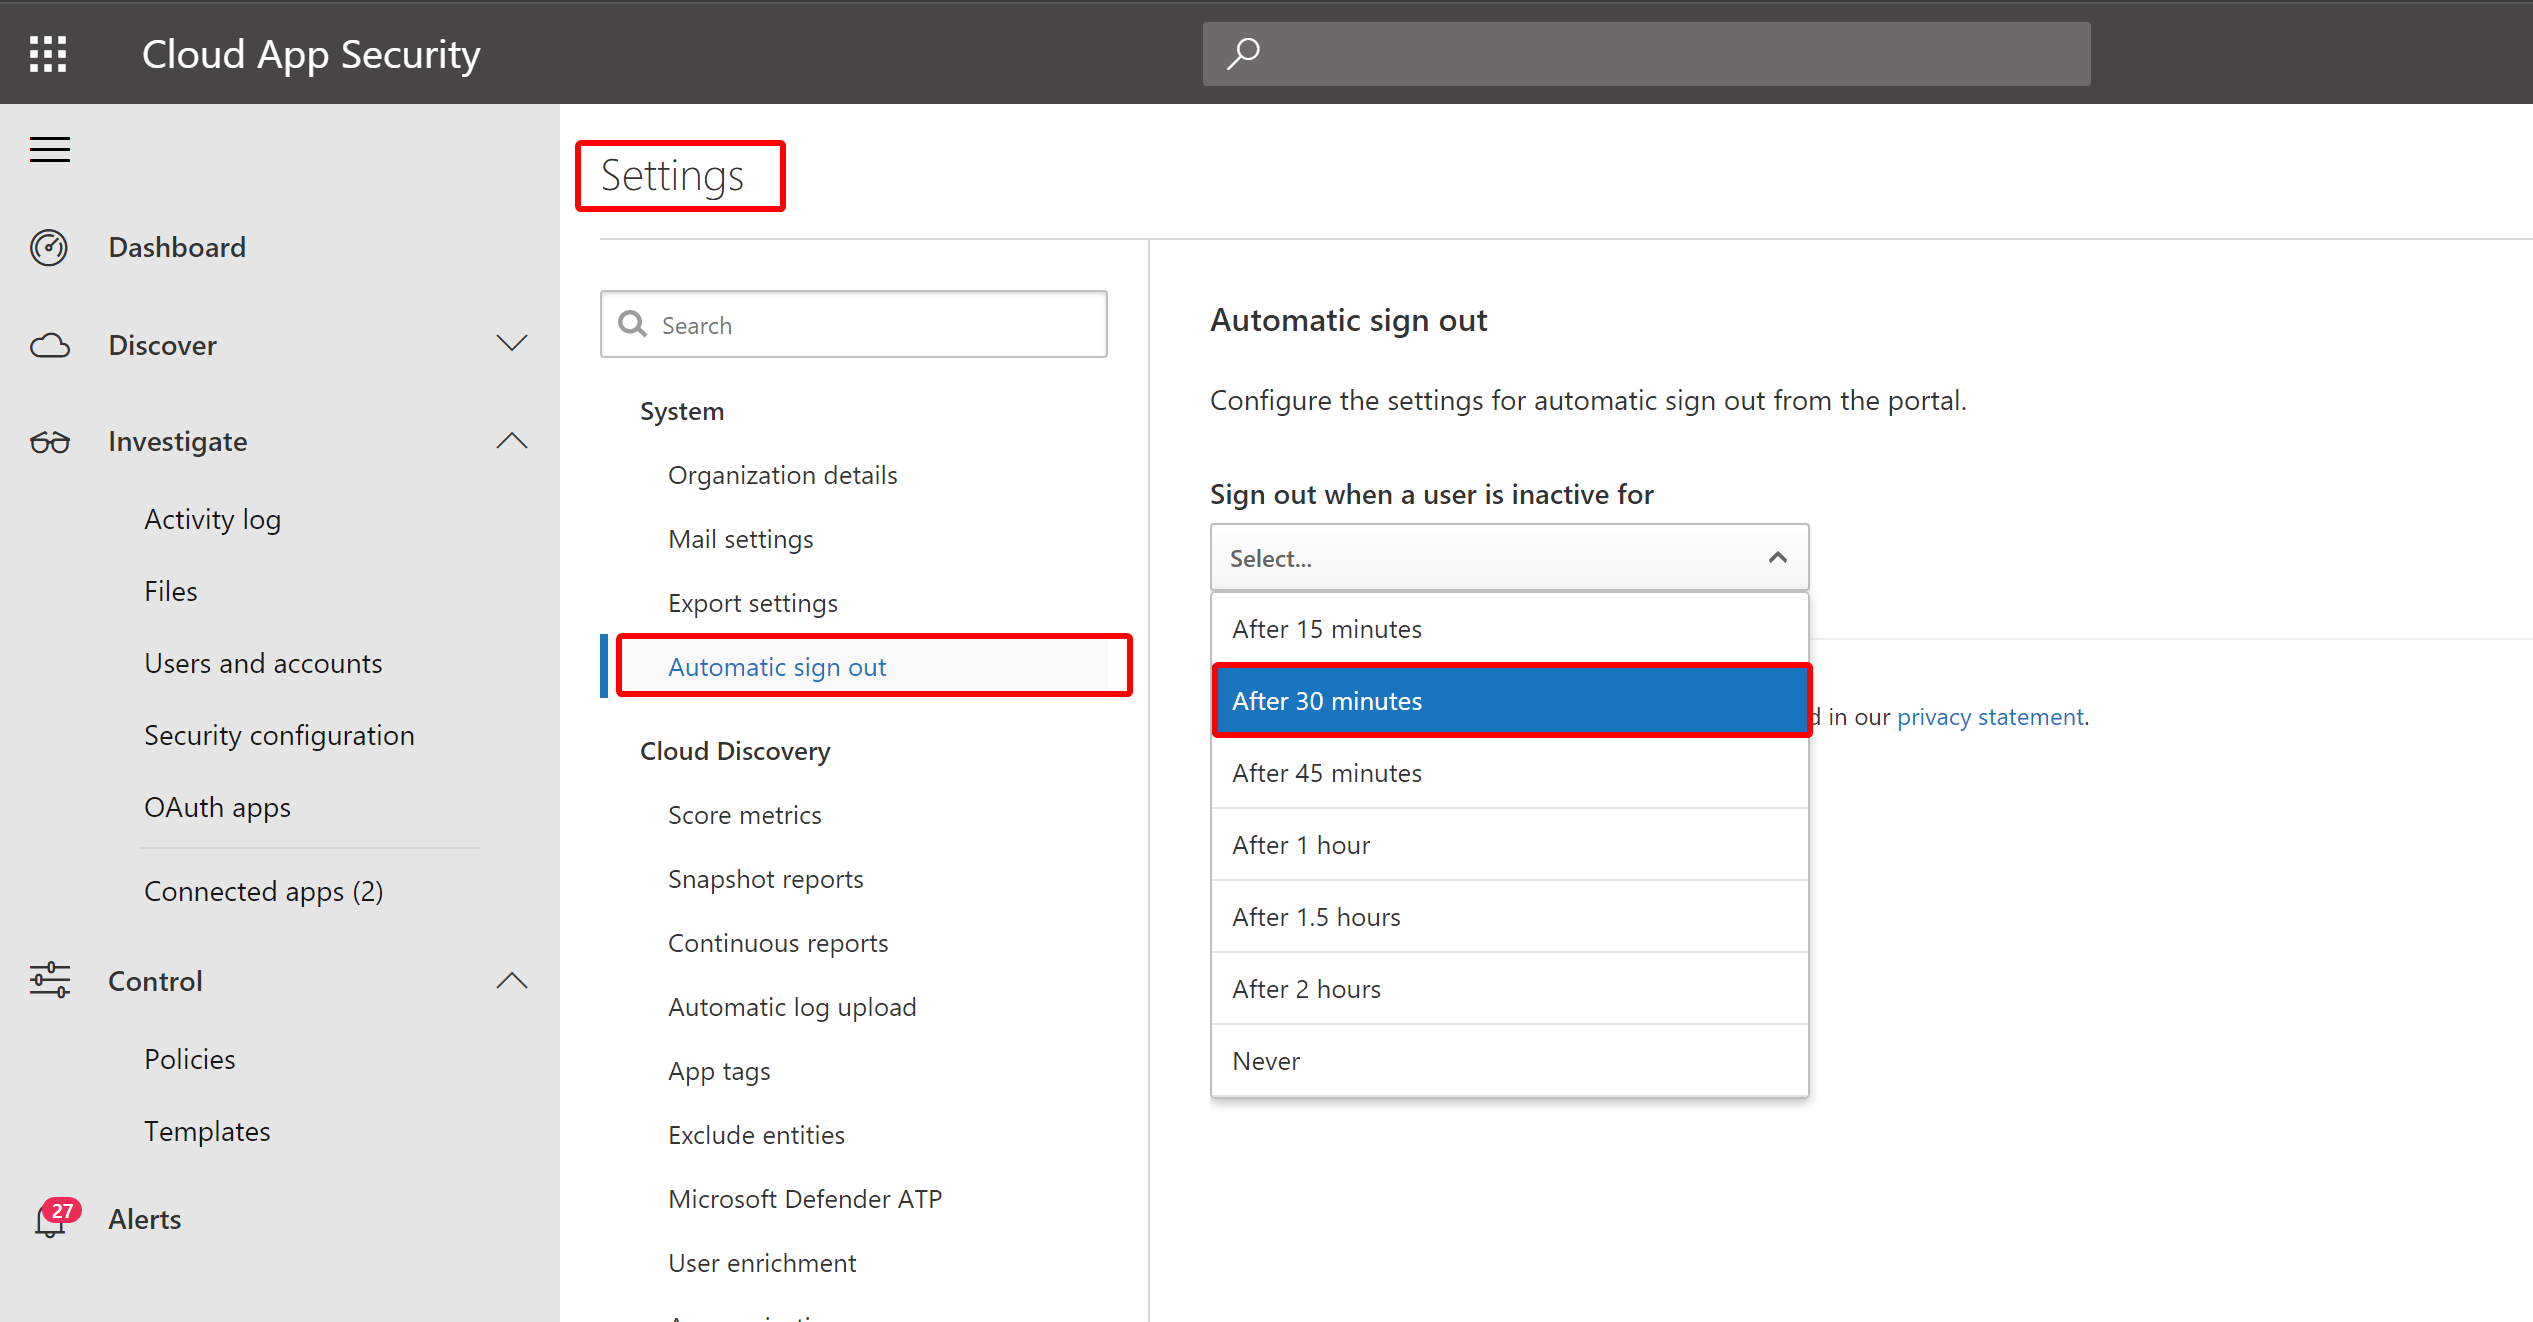Click the magnifier icon in top search bar
This screenshot has width=2533, height=1322.
1243,53
